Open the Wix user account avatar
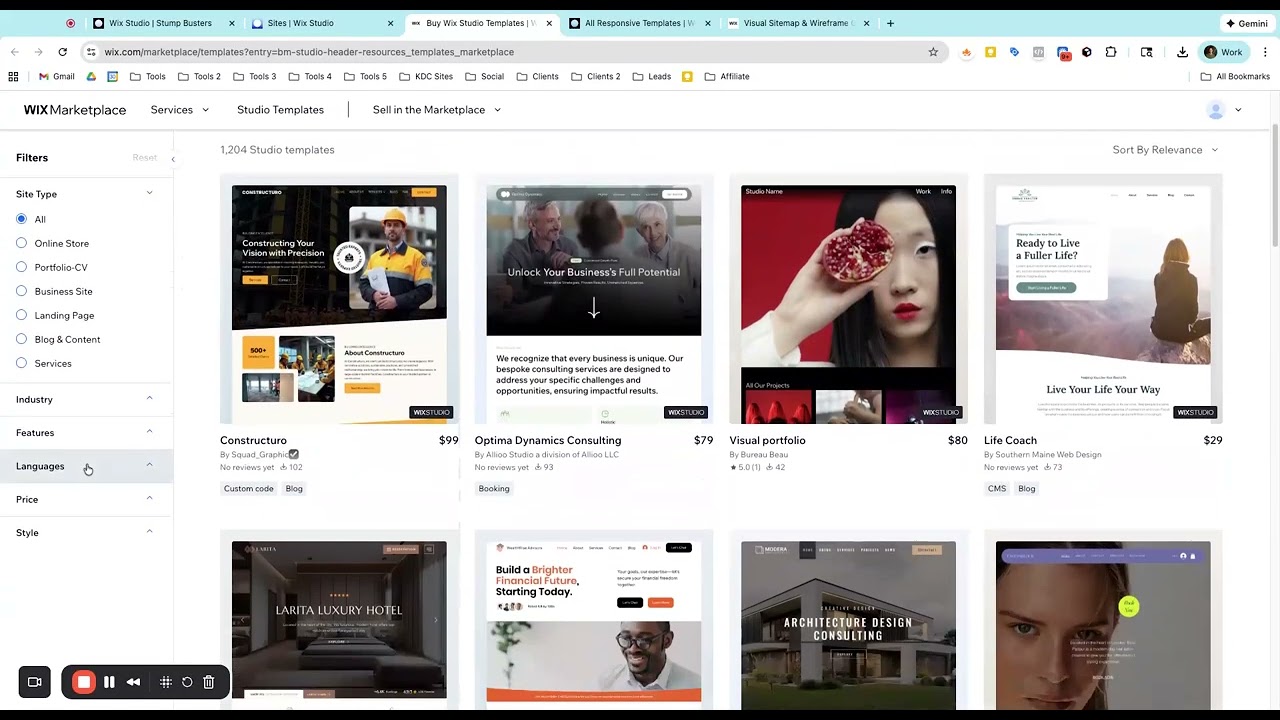 [1216, 110]
